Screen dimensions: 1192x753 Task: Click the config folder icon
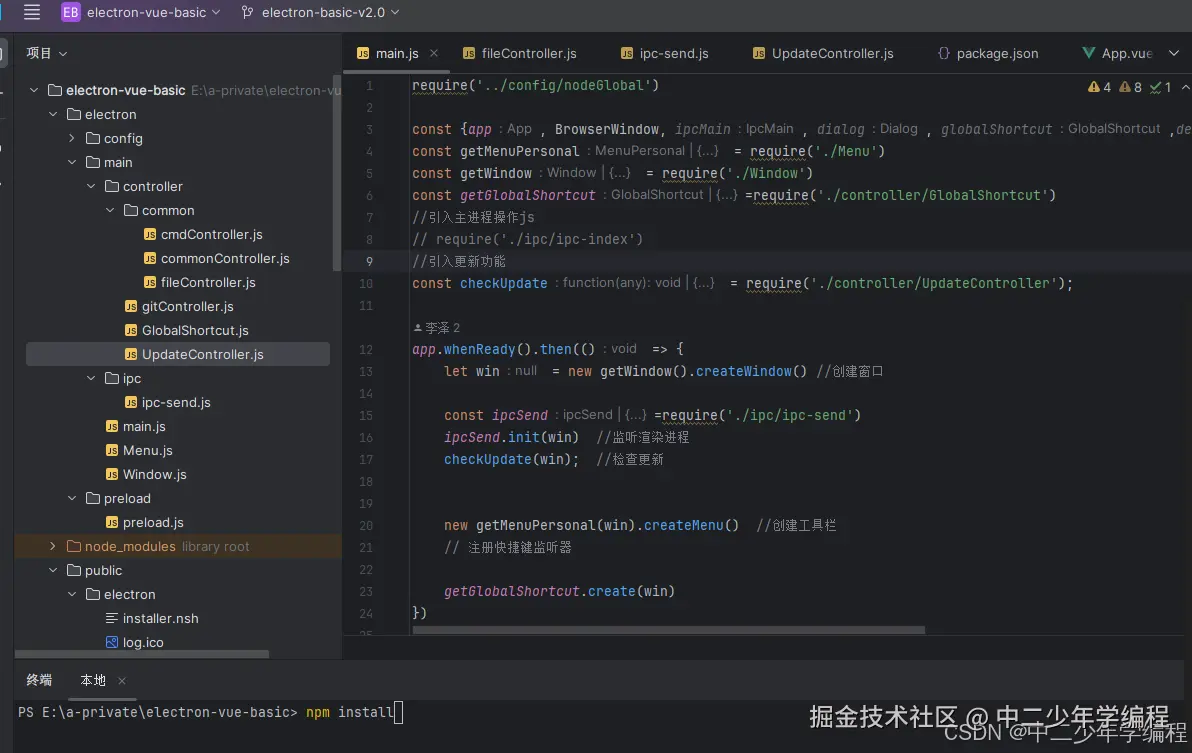click(93, 138)
